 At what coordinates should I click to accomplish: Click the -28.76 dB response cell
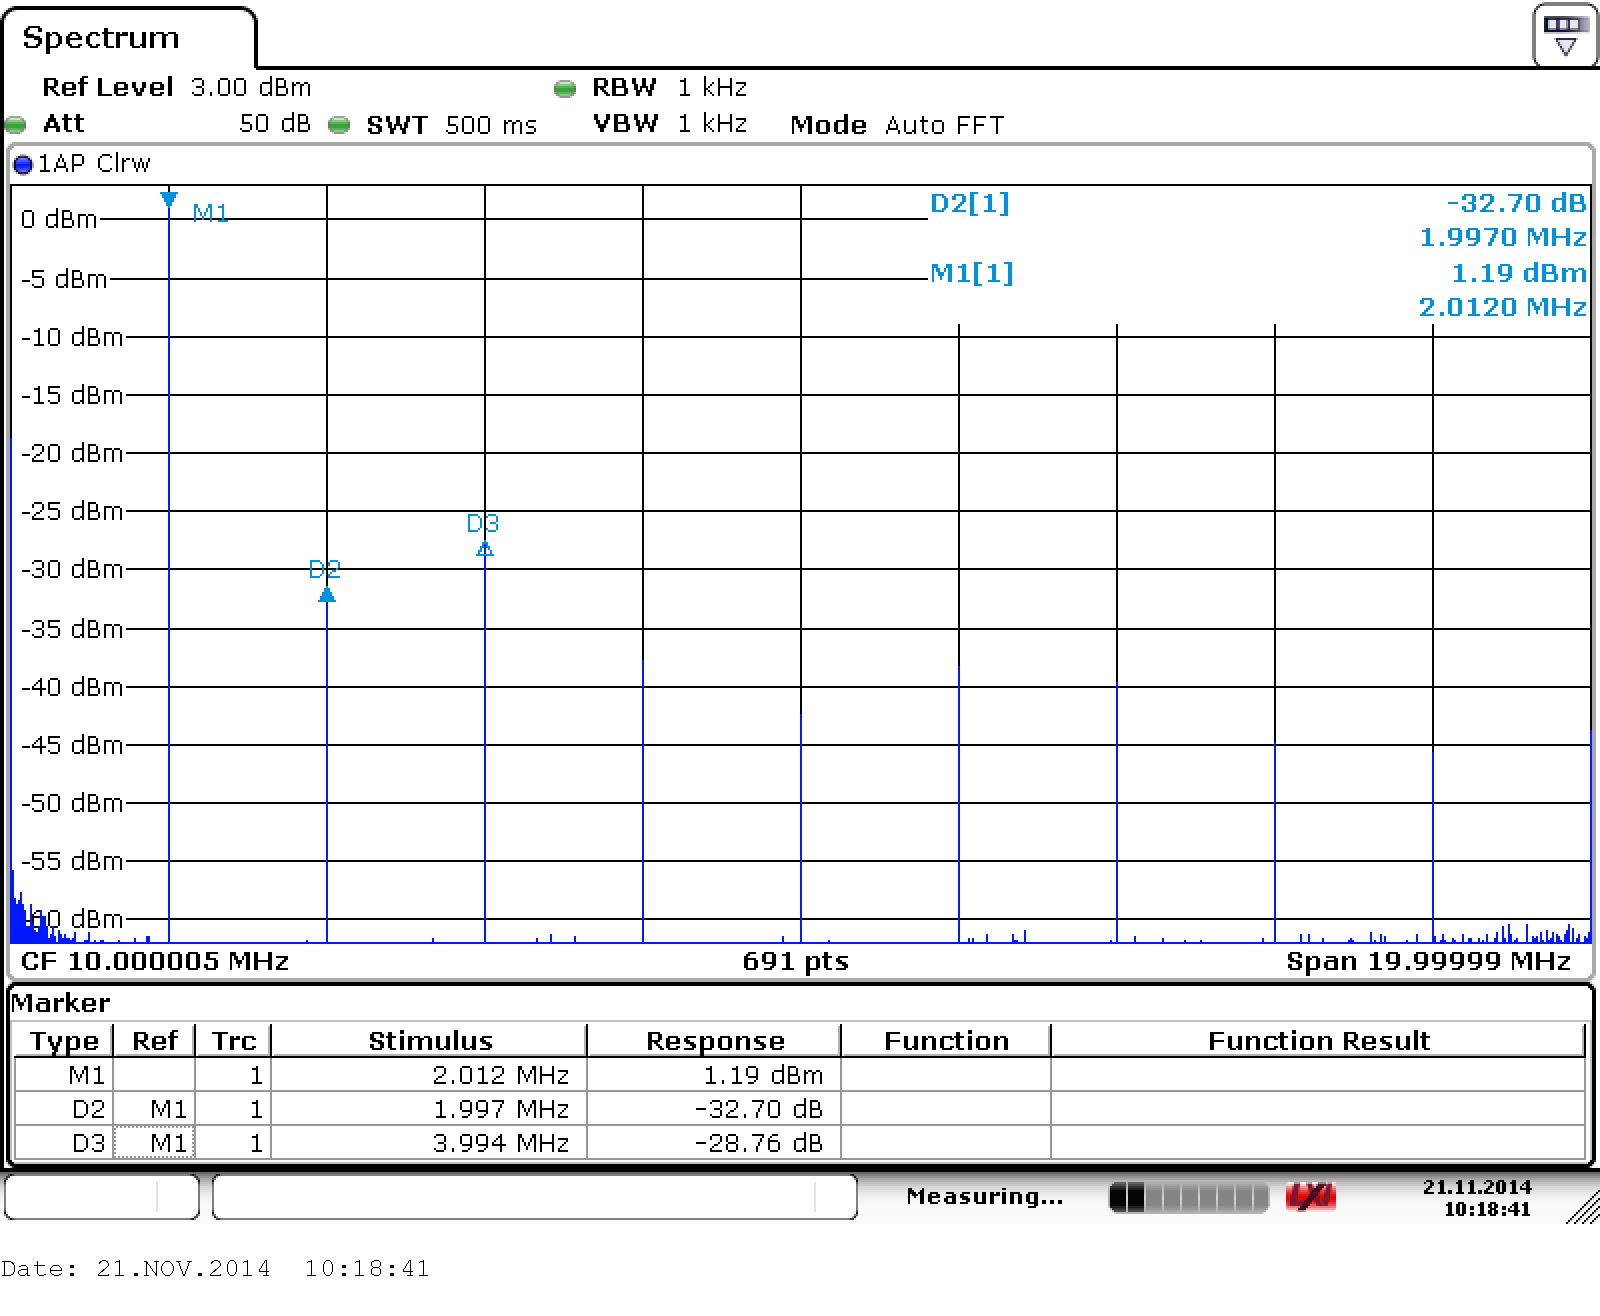(x=715, y=1142)
